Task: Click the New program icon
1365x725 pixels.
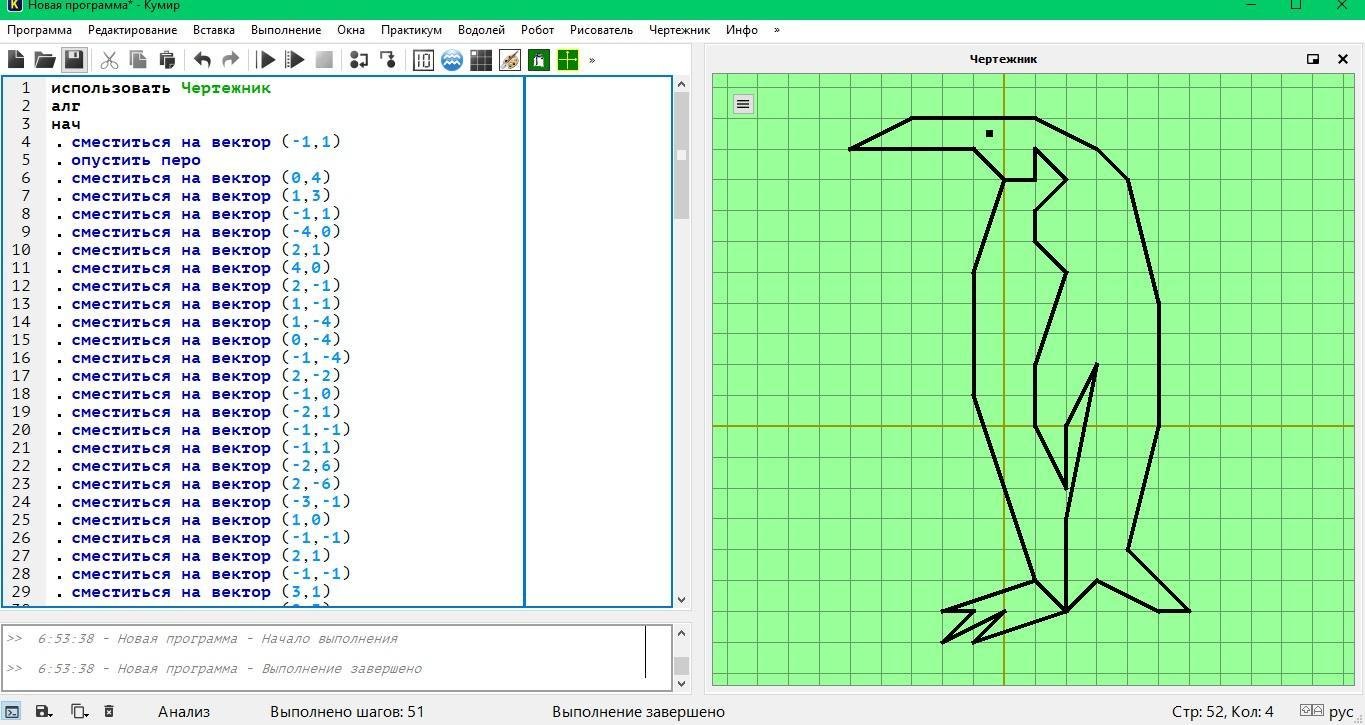Action: [16, 60]
